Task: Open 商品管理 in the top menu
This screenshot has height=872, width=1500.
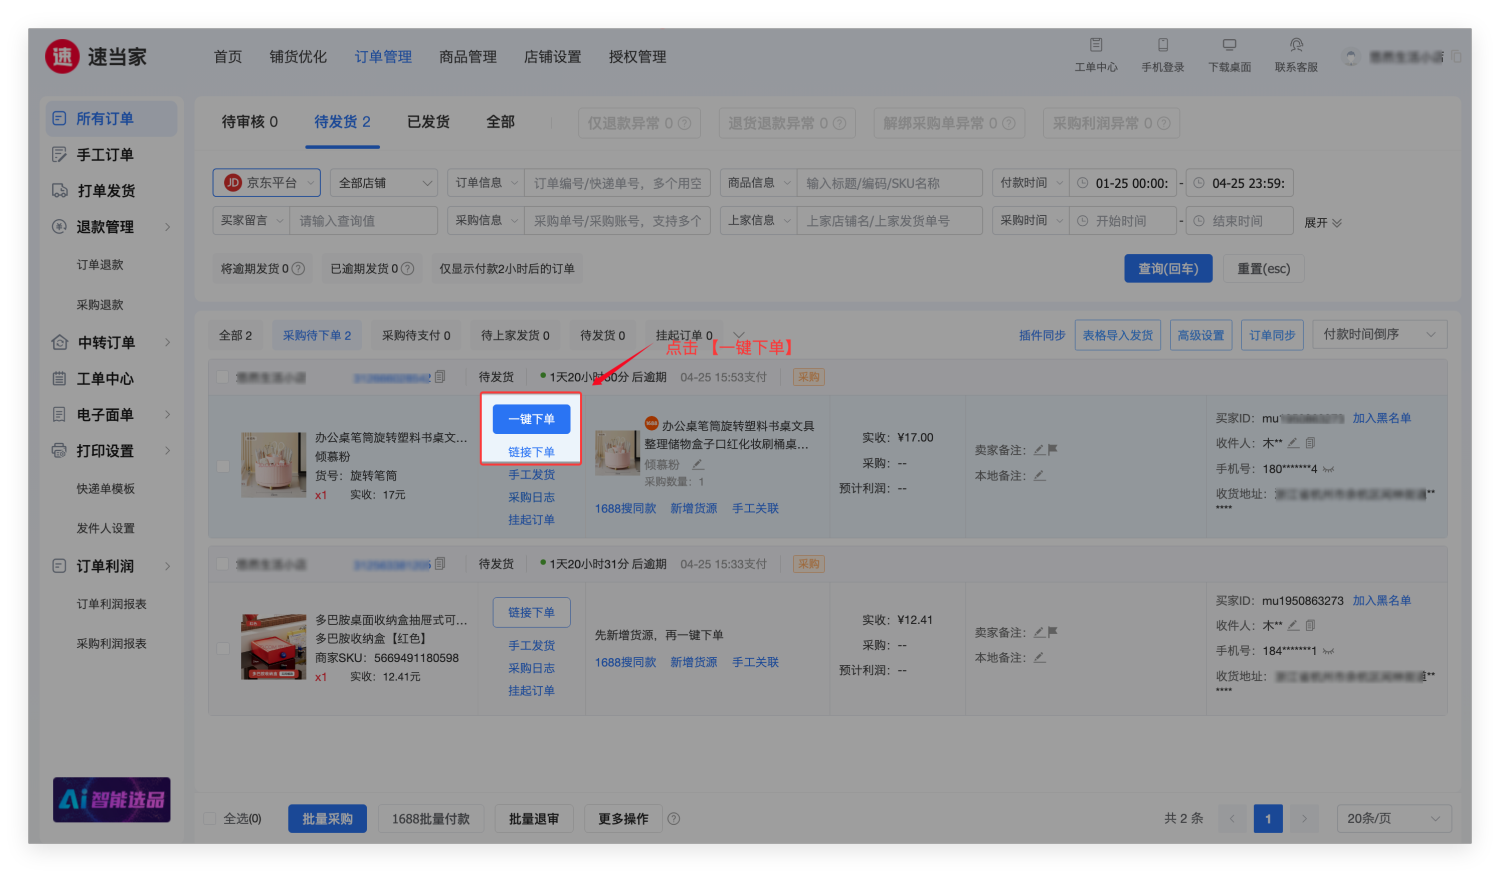Action: point(468,57)
